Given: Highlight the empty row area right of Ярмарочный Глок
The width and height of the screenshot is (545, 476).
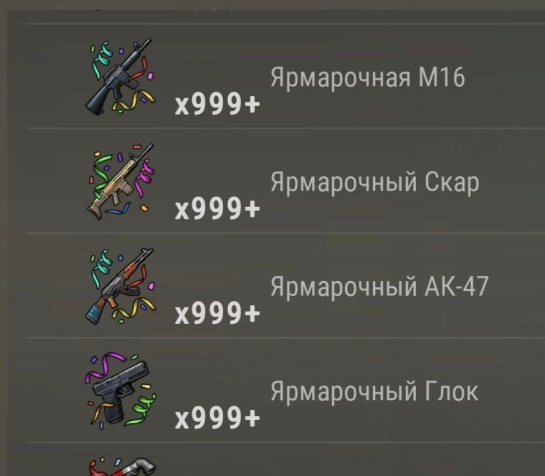Looking at the screenshot, I should (x=512, y=390).
